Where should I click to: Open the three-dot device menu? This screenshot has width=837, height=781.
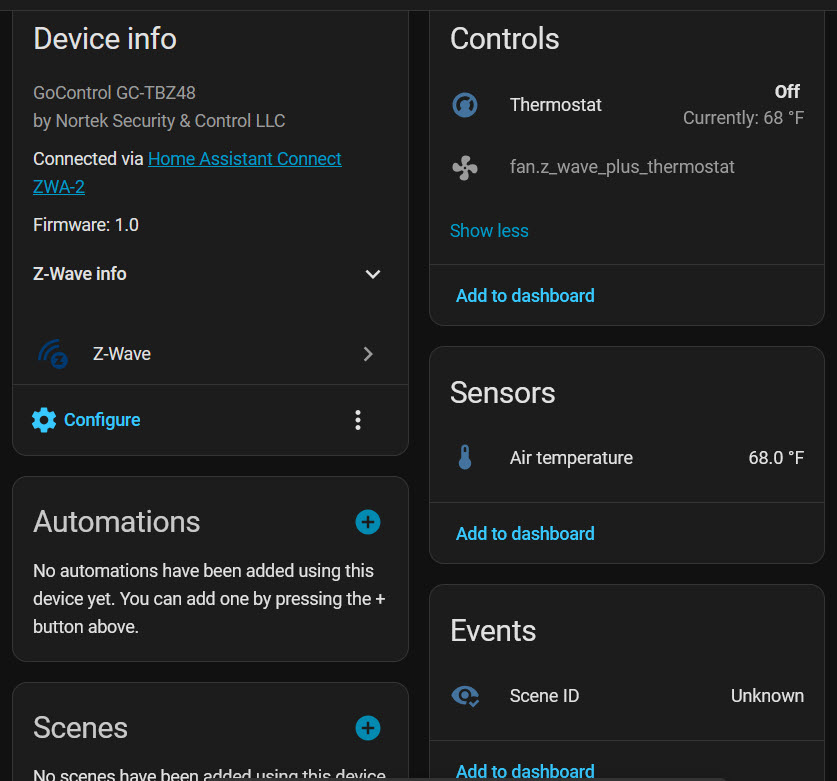358,420
